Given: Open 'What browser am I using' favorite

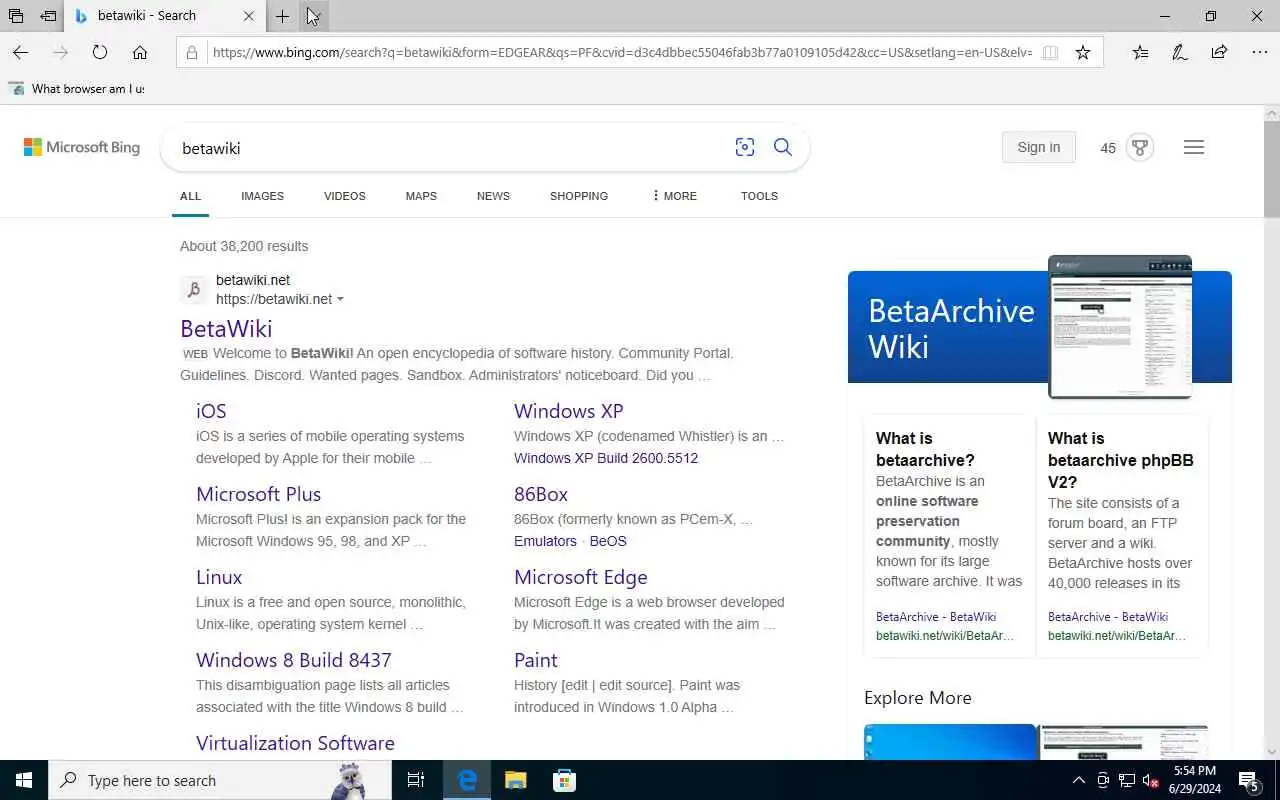Looking at the screenshot, I should point(77,89).
